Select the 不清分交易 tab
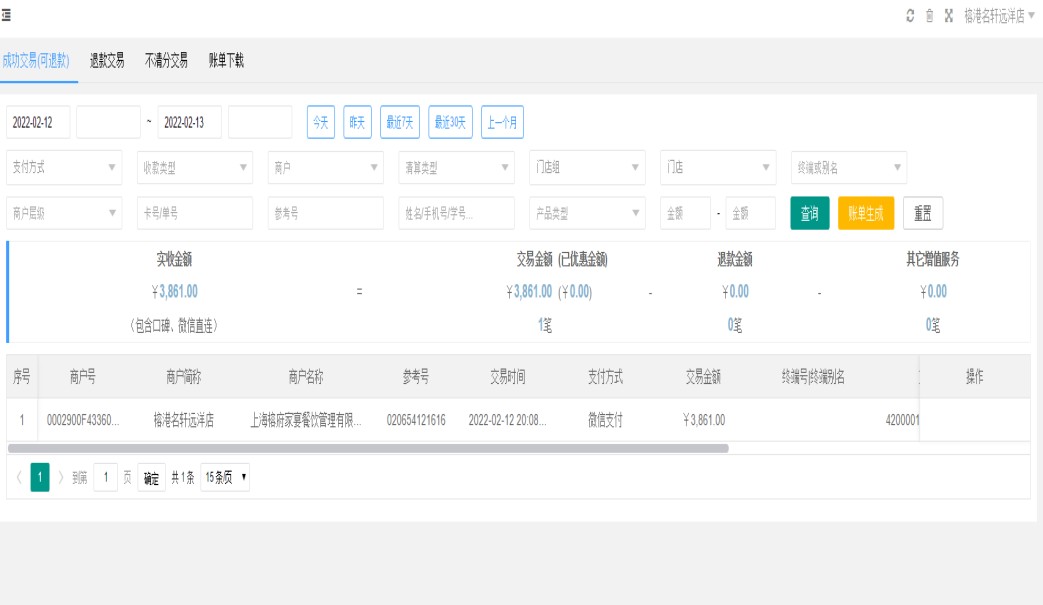This screenshot has height=605, width=1043. click(166, 61)
